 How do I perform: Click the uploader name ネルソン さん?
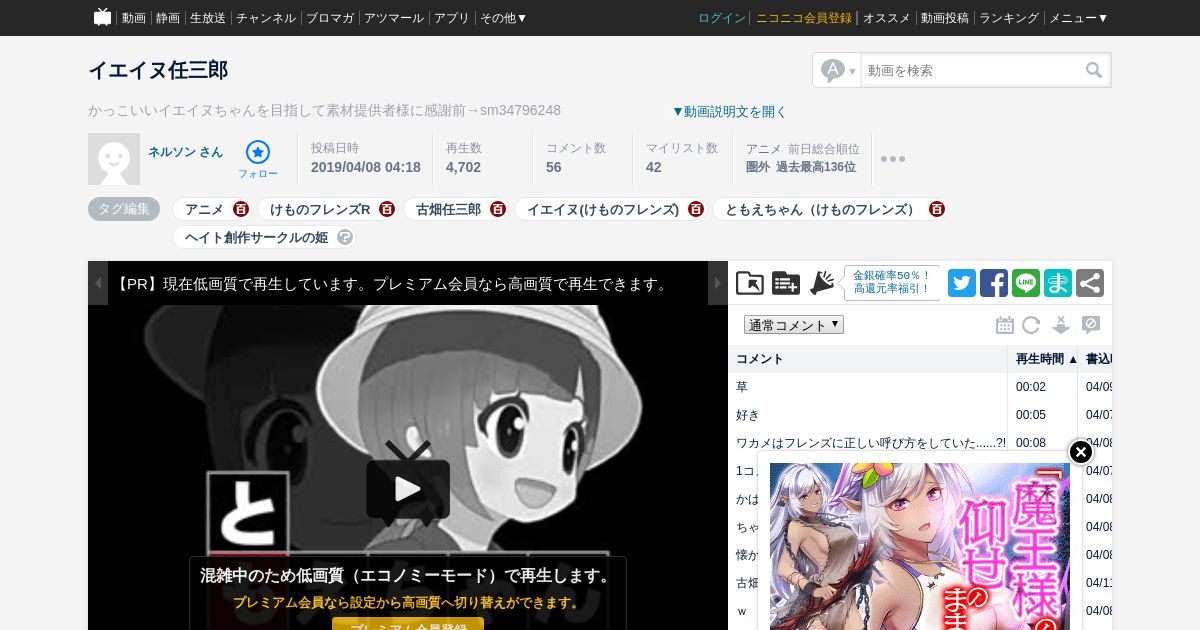click(186, 152)
